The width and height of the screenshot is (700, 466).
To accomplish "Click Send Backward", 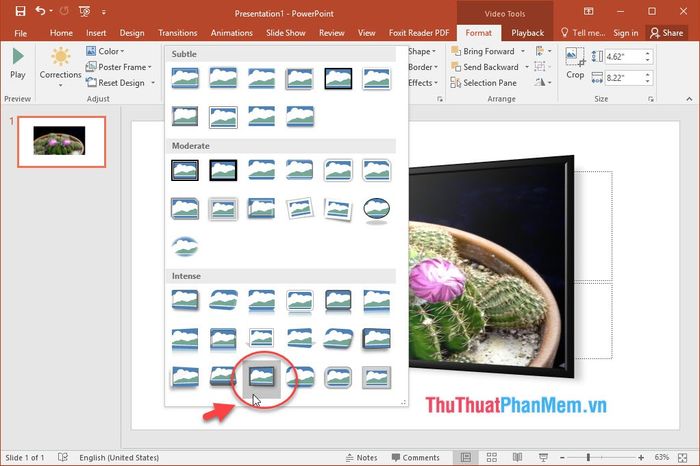I will 485,67.
